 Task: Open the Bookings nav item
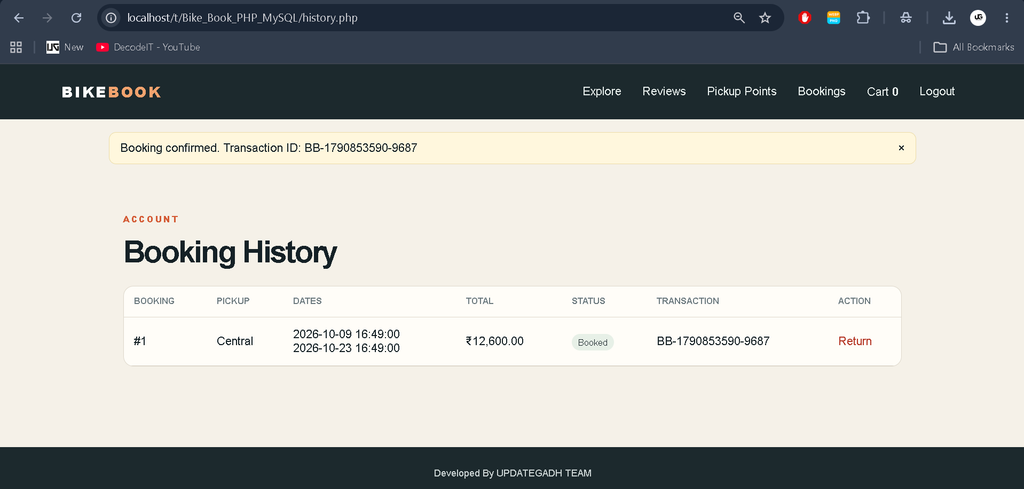821,91
